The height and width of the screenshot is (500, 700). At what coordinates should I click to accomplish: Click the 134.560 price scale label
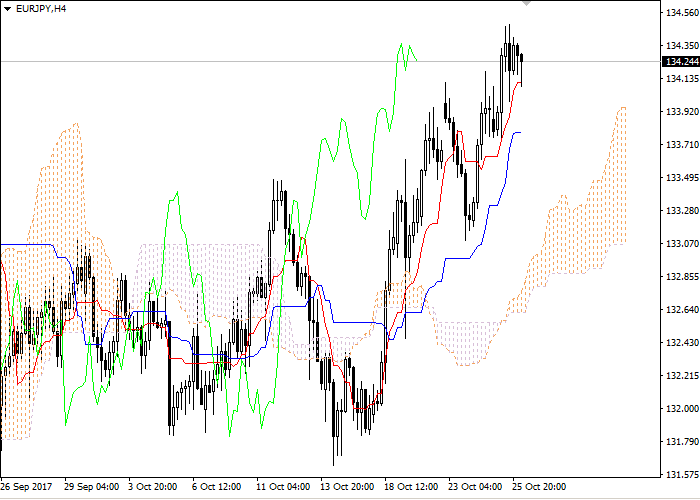tap(682, 13)
